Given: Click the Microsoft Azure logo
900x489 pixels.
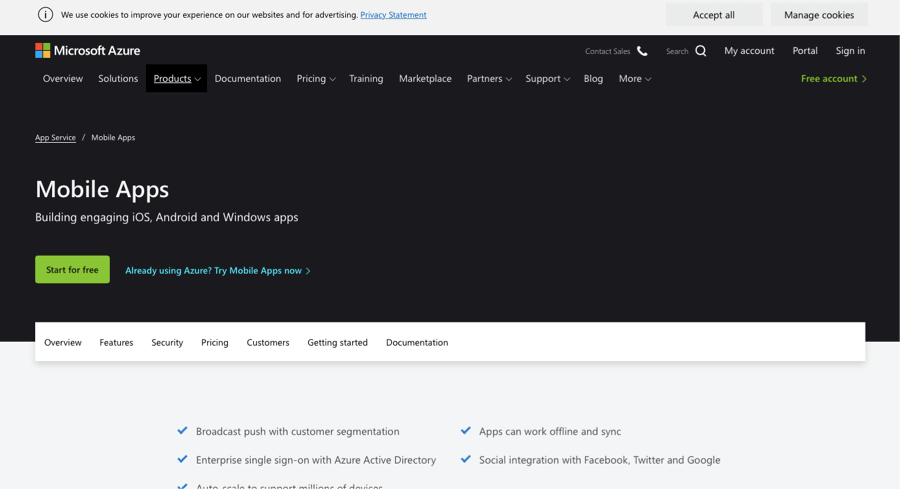Looking at the screenshot, I should (x=88, y=51).
